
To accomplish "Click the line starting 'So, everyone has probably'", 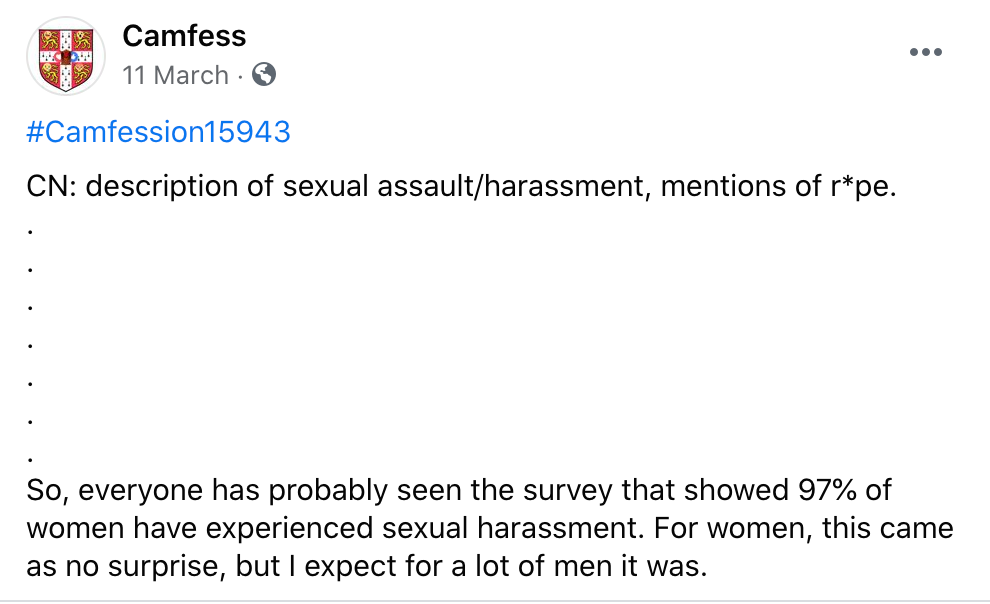I will tap(459, 490).
